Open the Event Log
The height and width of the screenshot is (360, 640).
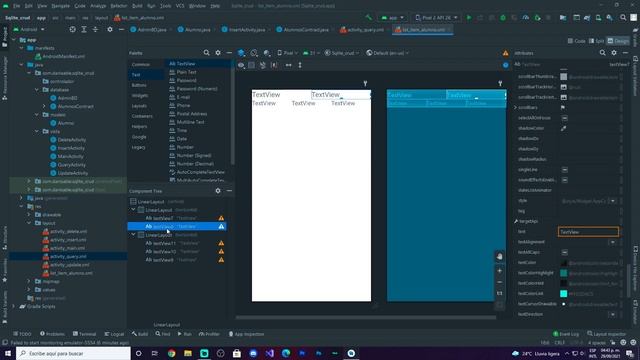pyautogui.click(x=566, y=334)
